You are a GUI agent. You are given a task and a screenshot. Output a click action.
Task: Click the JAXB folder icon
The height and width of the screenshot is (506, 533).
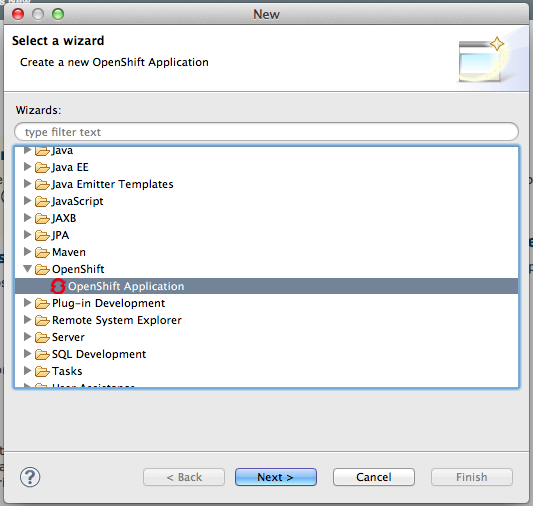(42, 218)
